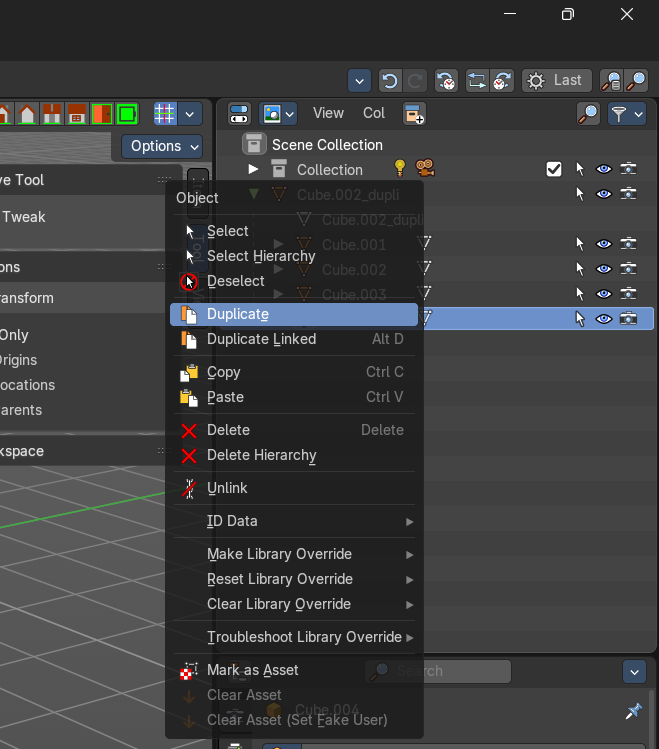Toggle selectable arrow in Collection row

[580, 169]
